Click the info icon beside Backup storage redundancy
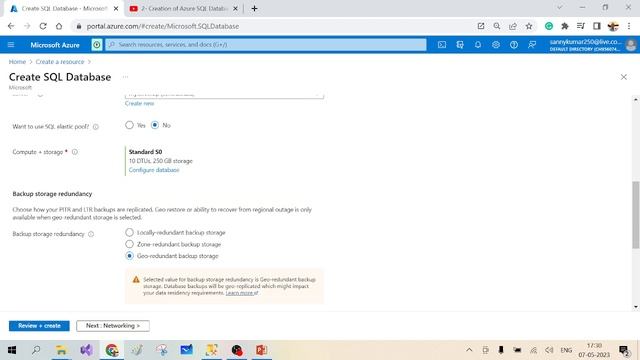640x360 pixels. 91,234
